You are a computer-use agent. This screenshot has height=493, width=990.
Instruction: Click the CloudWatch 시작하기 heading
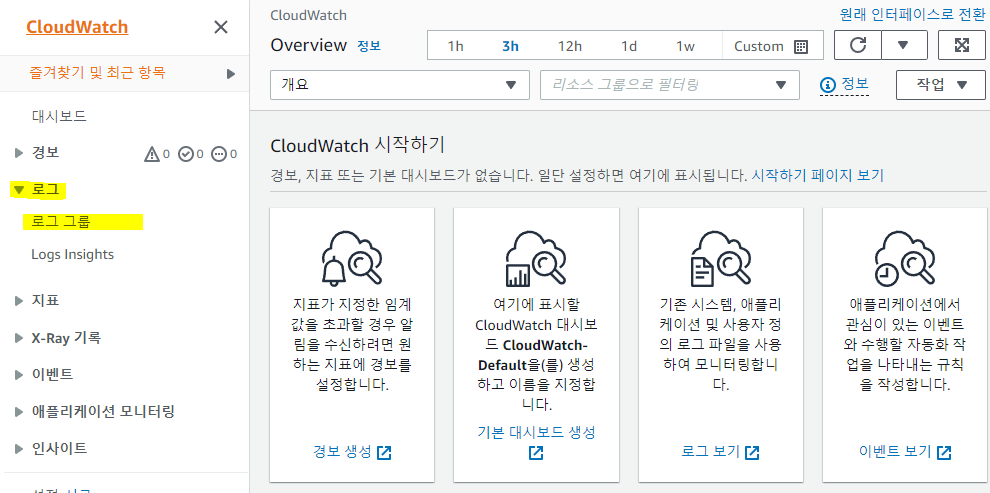[357, 146]
